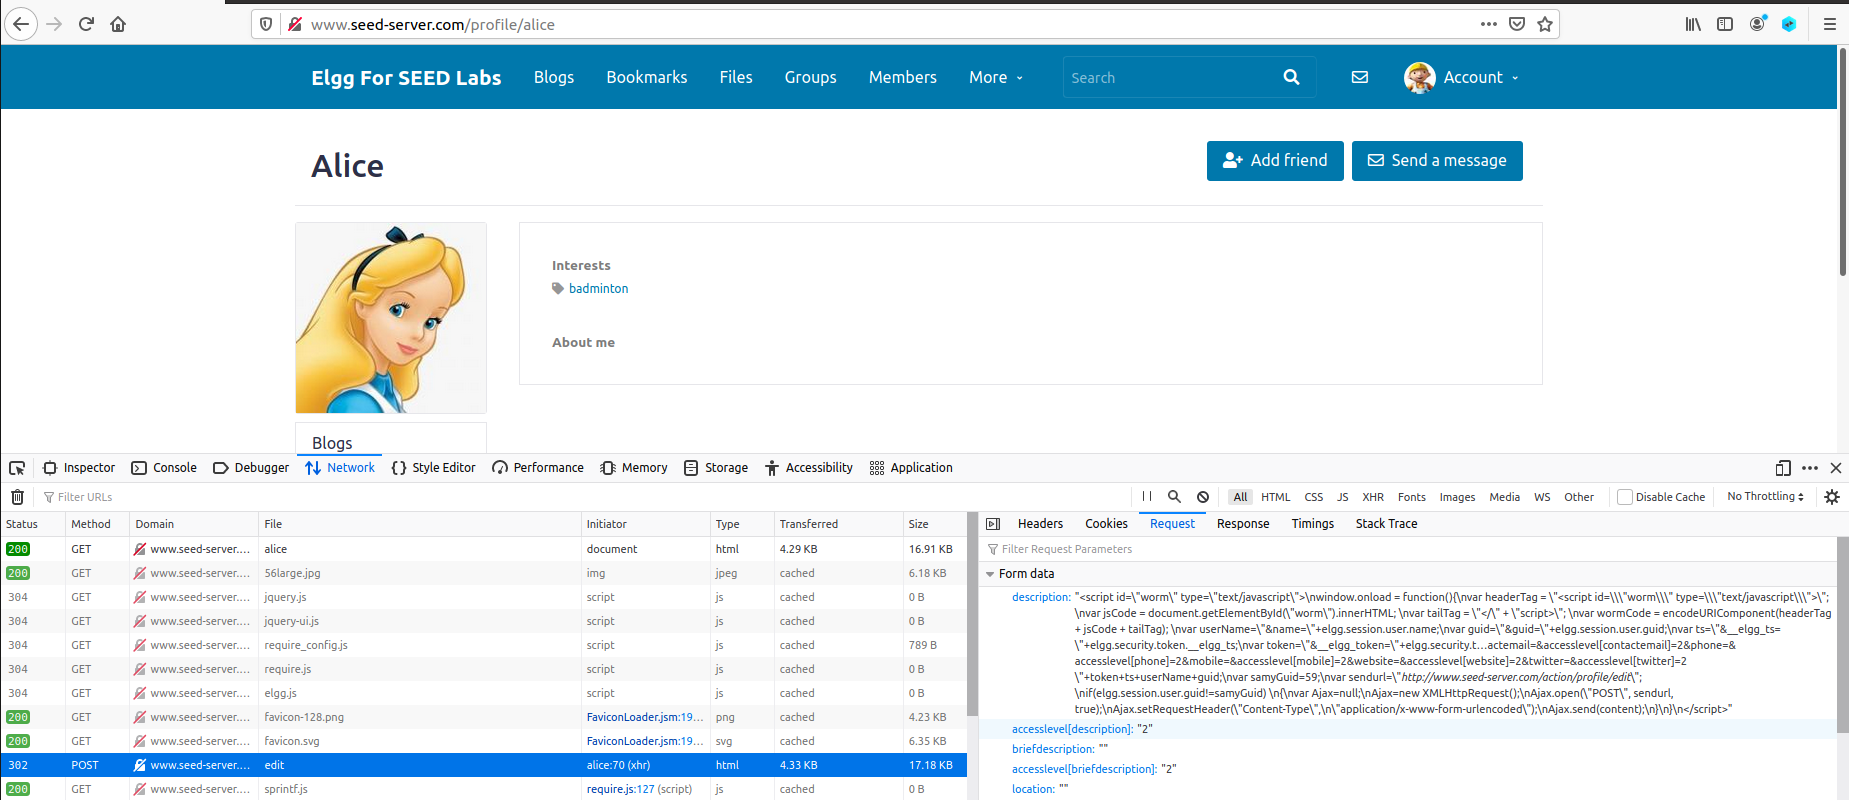Switch to the Console devtools tab
The image size is (1849, 800).
point(164,468)
